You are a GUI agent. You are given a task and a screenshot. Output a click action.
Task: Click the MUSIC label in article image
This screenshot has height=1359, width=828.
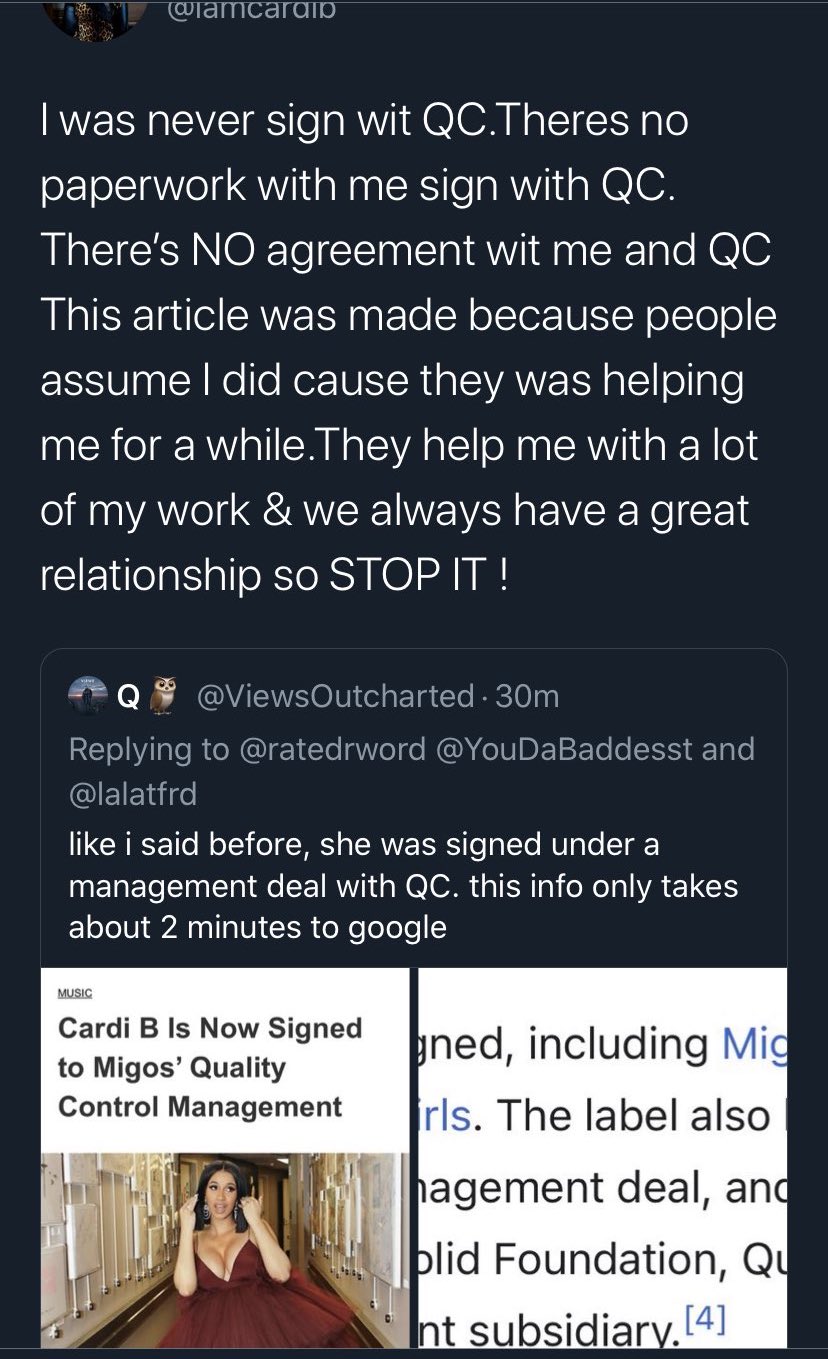pos(74,993)
